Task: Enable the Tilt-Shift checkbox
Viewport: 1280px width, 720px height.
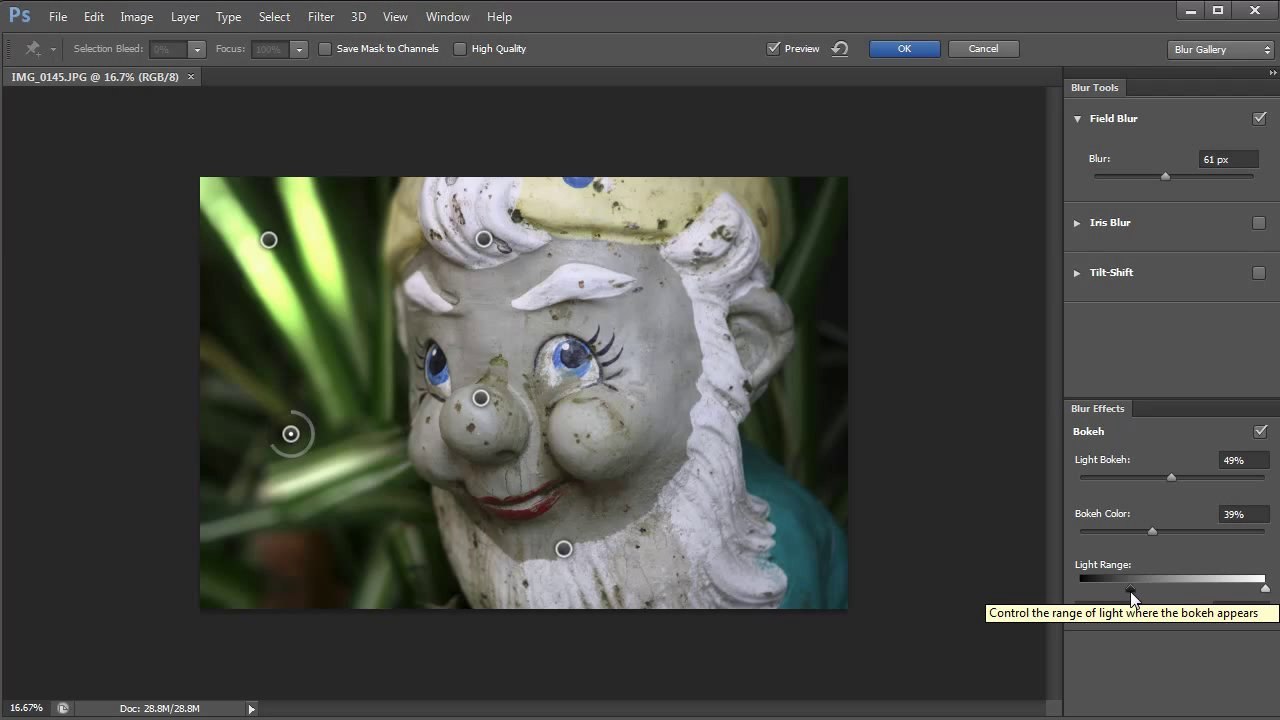Action: 1259,273
